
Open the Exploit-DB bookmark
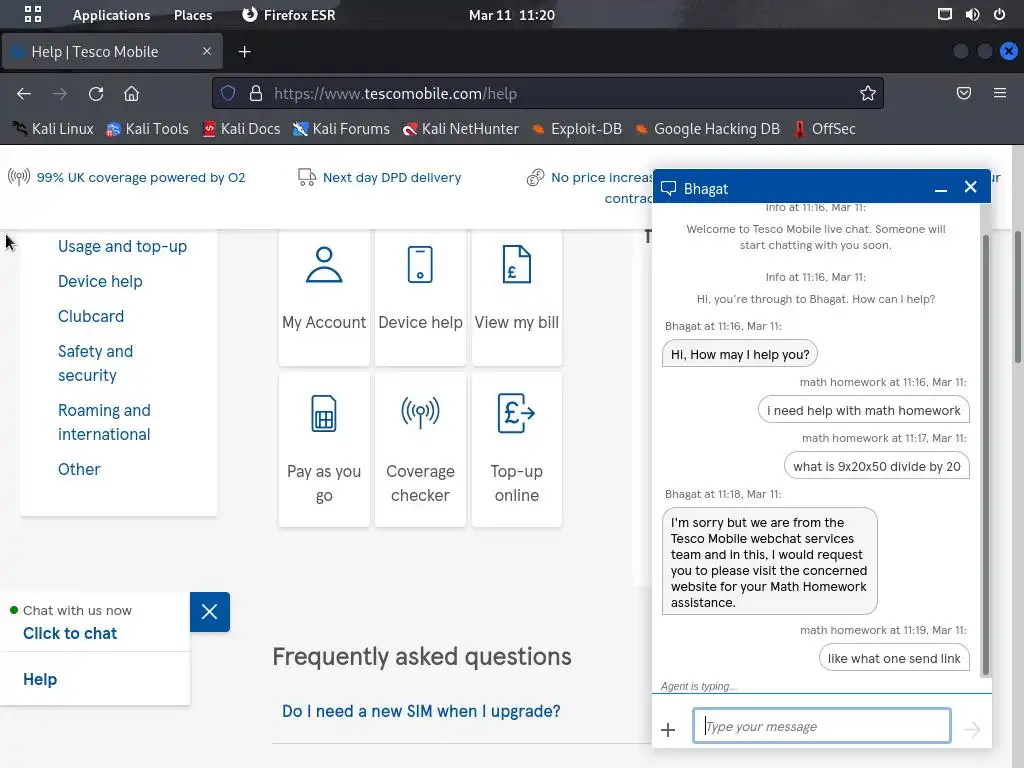(x=577, y=129)
